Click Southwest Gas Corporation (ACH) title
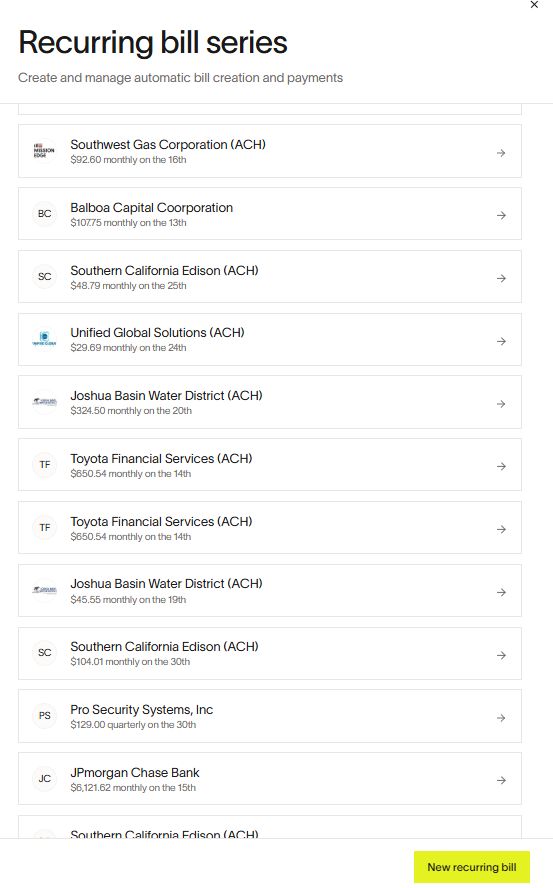 (x=168, y=145)
